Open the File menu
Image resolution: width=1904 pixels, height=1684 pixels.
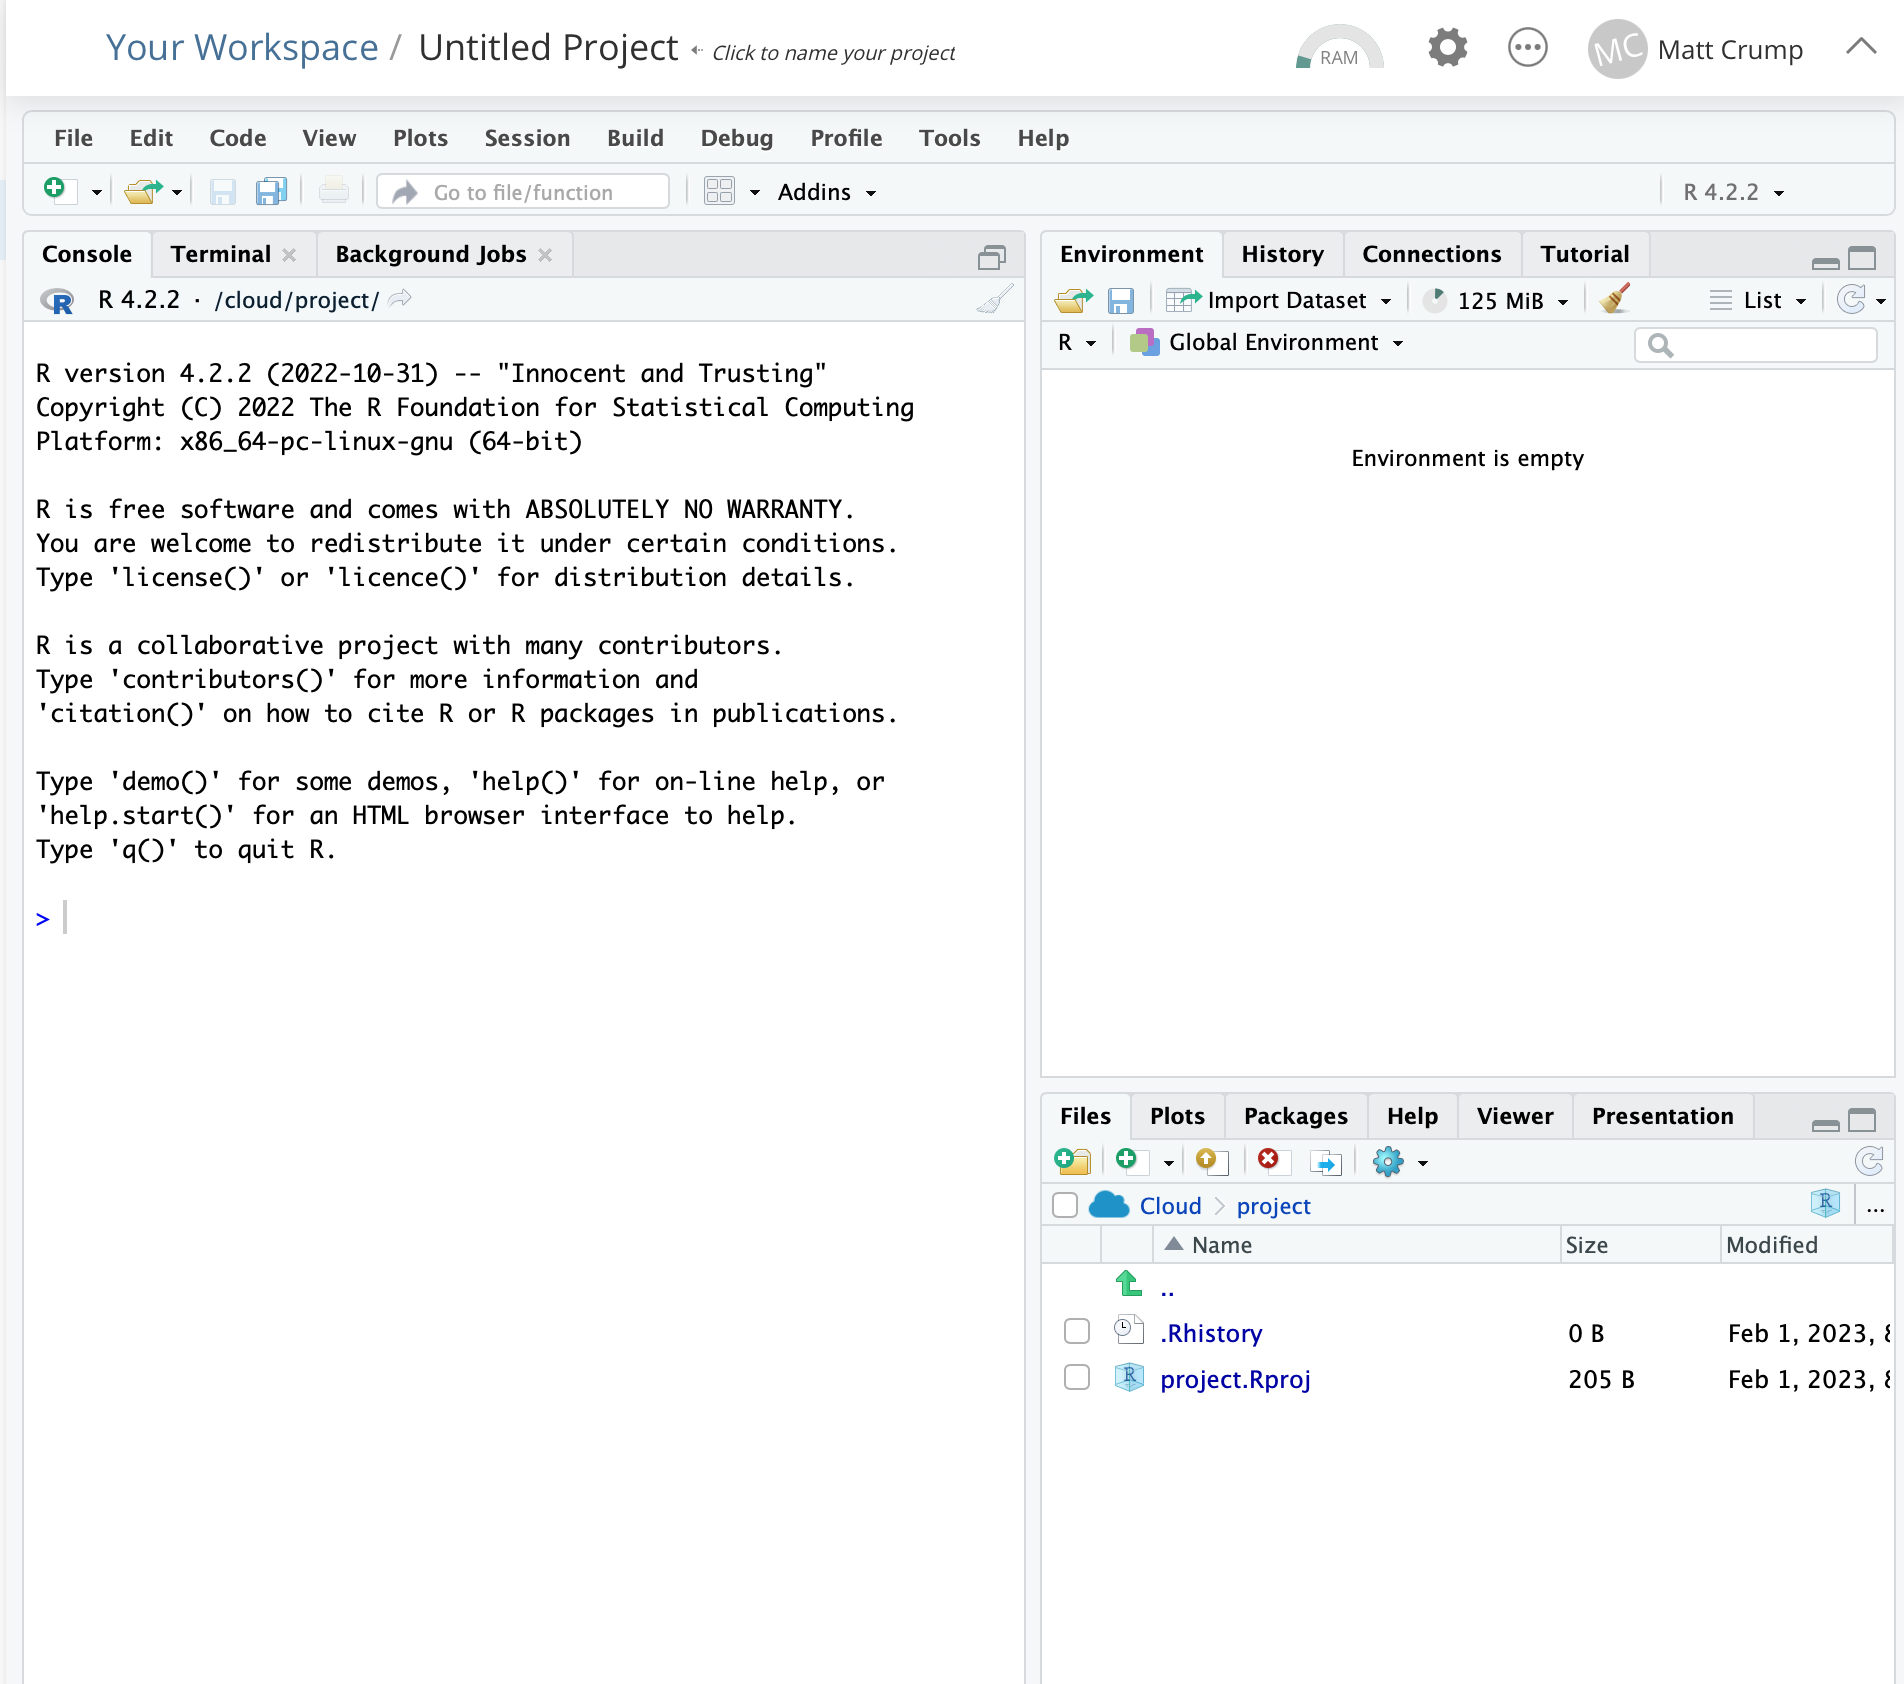(73, 138)
